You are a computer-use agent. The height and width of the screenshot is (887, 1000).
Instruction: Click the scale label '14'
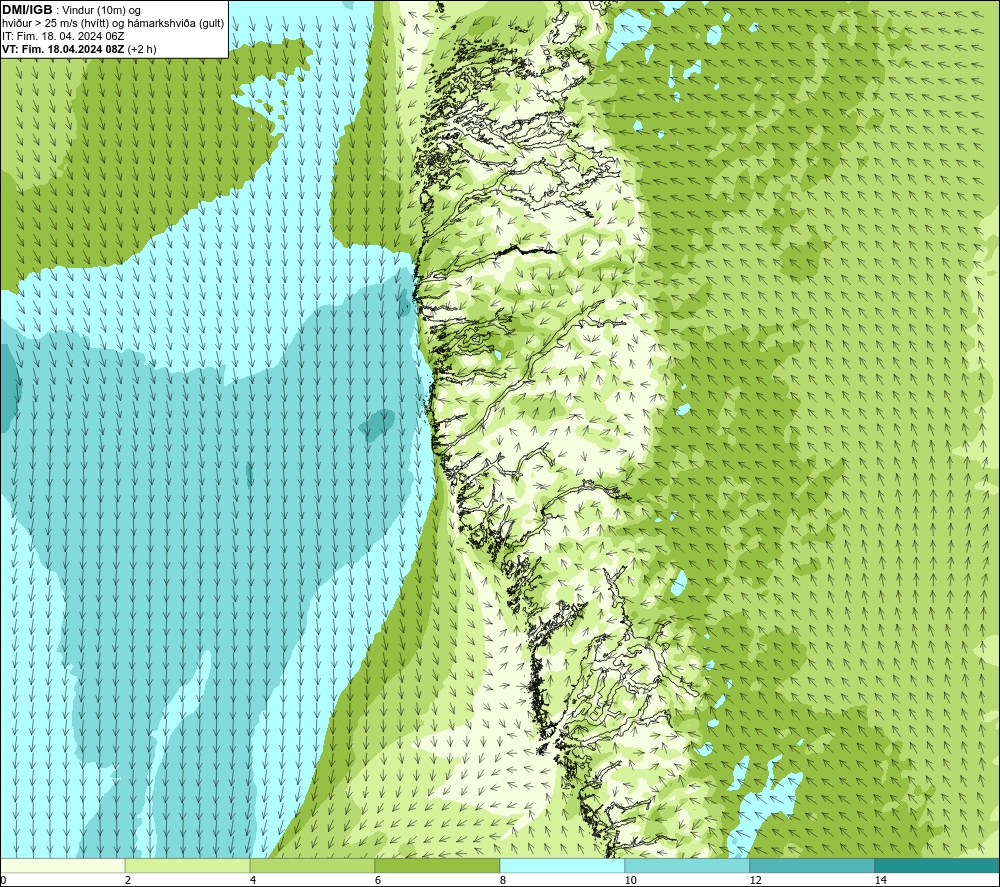click(880, 880)
